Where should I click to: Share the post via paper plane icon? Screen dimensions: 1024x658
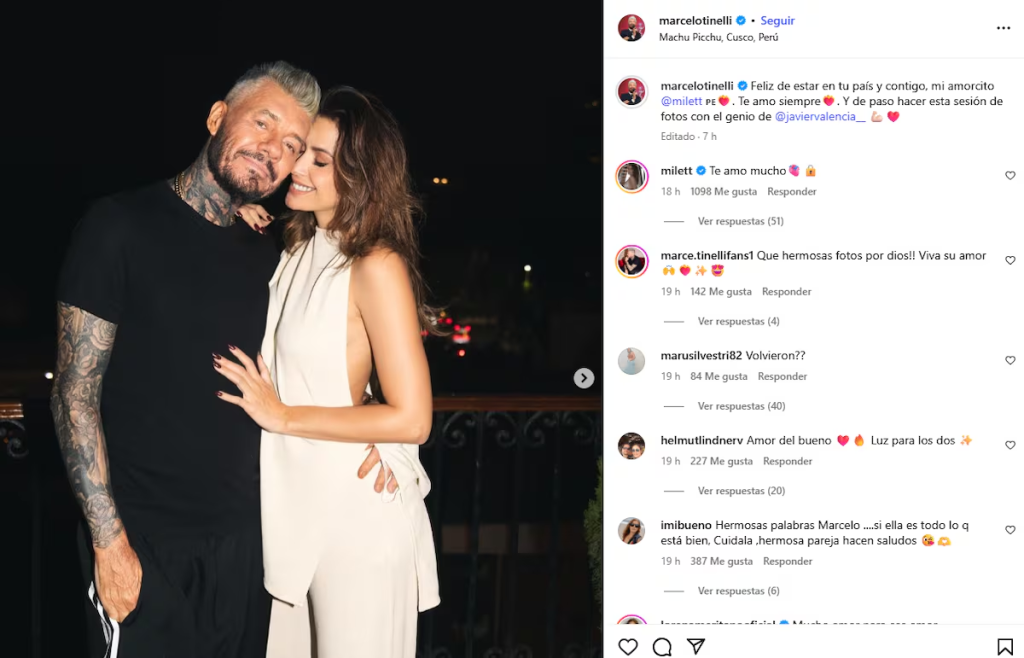pyautogui.click(x=696, y=647)
